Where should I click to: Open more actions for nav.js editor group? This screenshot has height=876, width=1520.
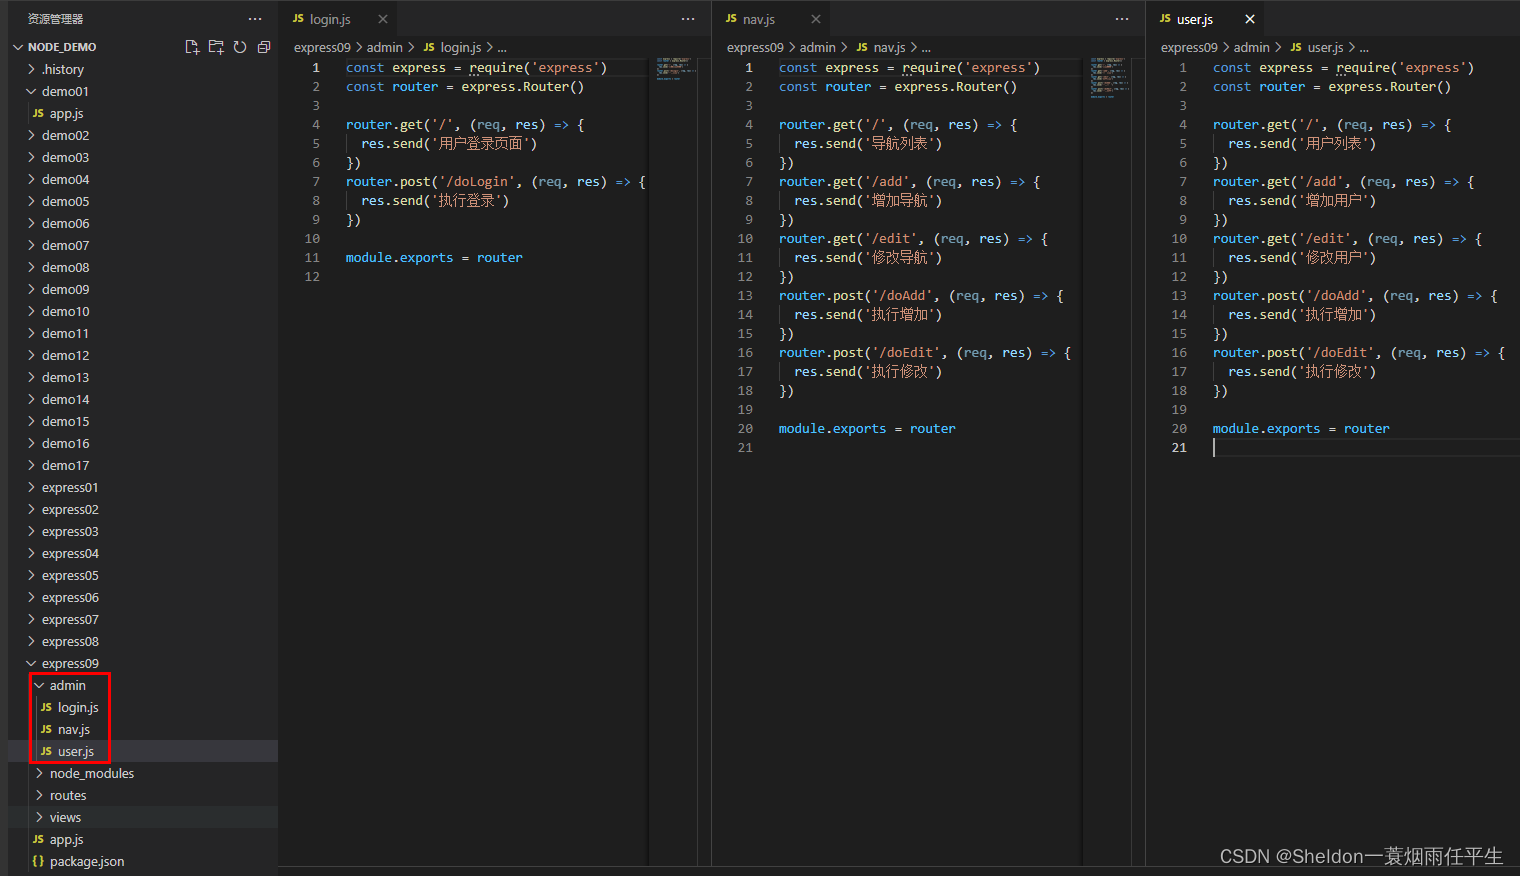[x=1122, y=19]
